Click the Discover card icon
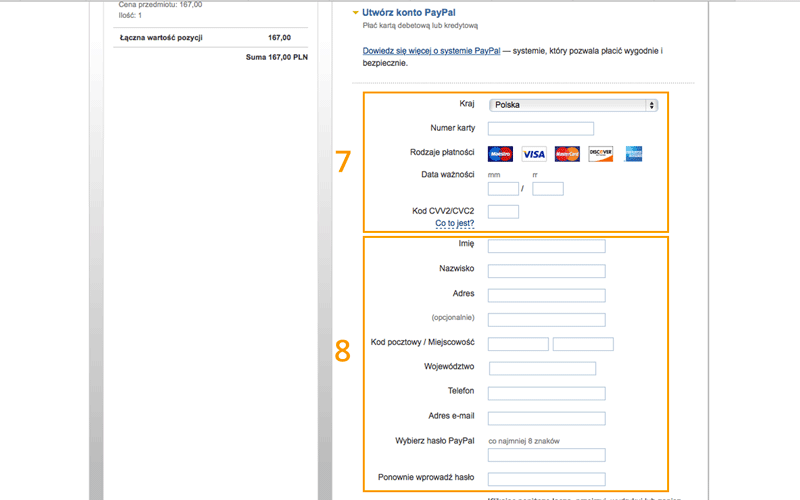This screenshot has width=800, height=500. pos(600,154)
